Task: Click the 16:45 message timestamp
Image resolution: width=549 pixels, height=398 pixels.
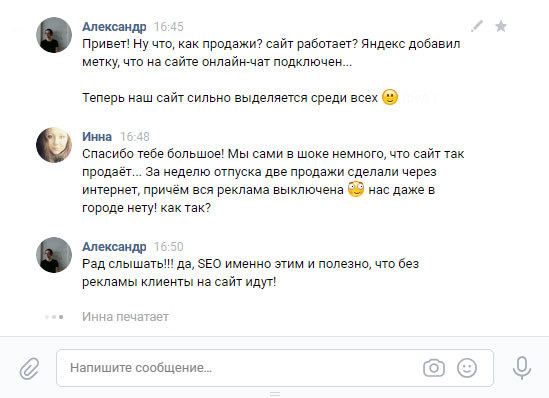Action: [169, 27]
